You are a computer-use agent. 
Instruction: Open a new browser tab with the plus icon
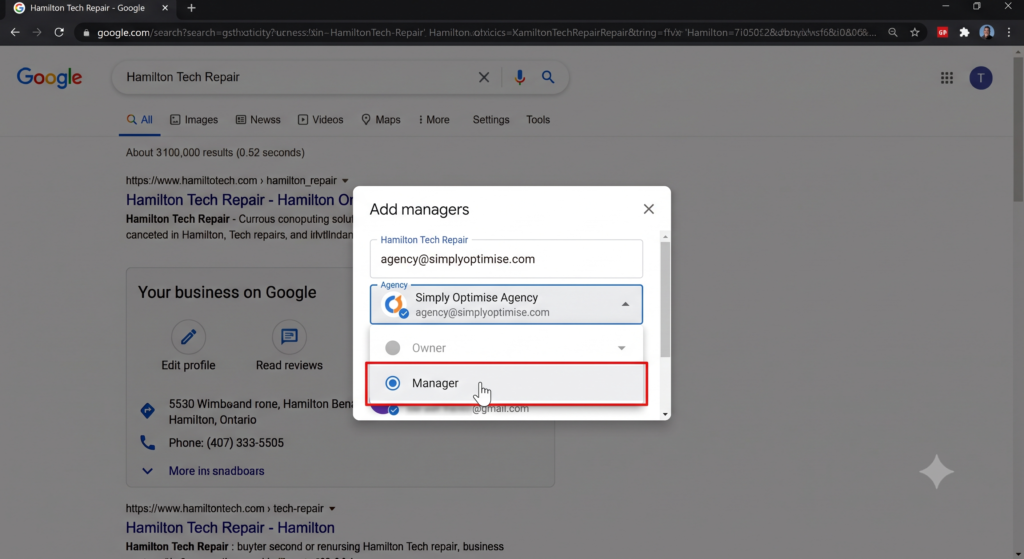[191, 8]
